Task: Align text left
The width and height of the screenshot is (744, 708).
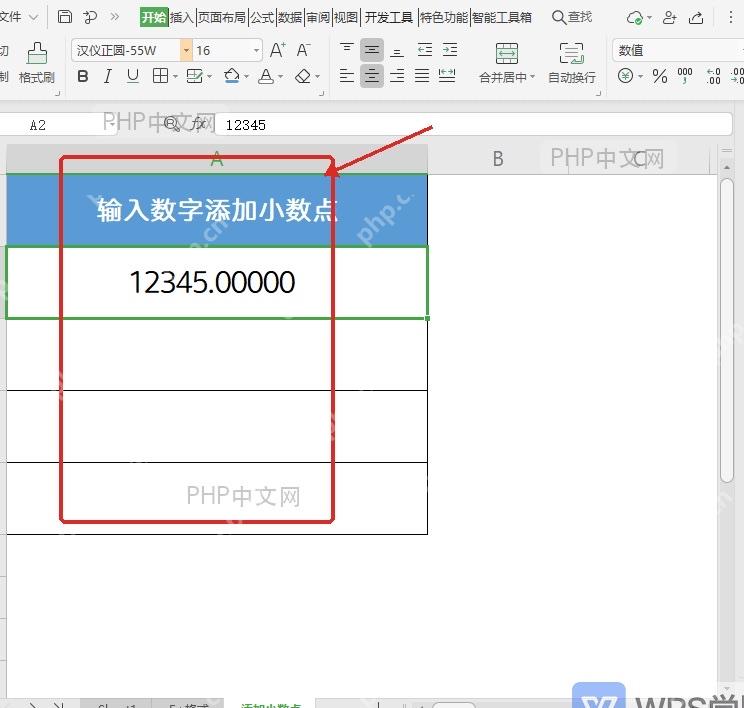Action: tap(347, 76)
